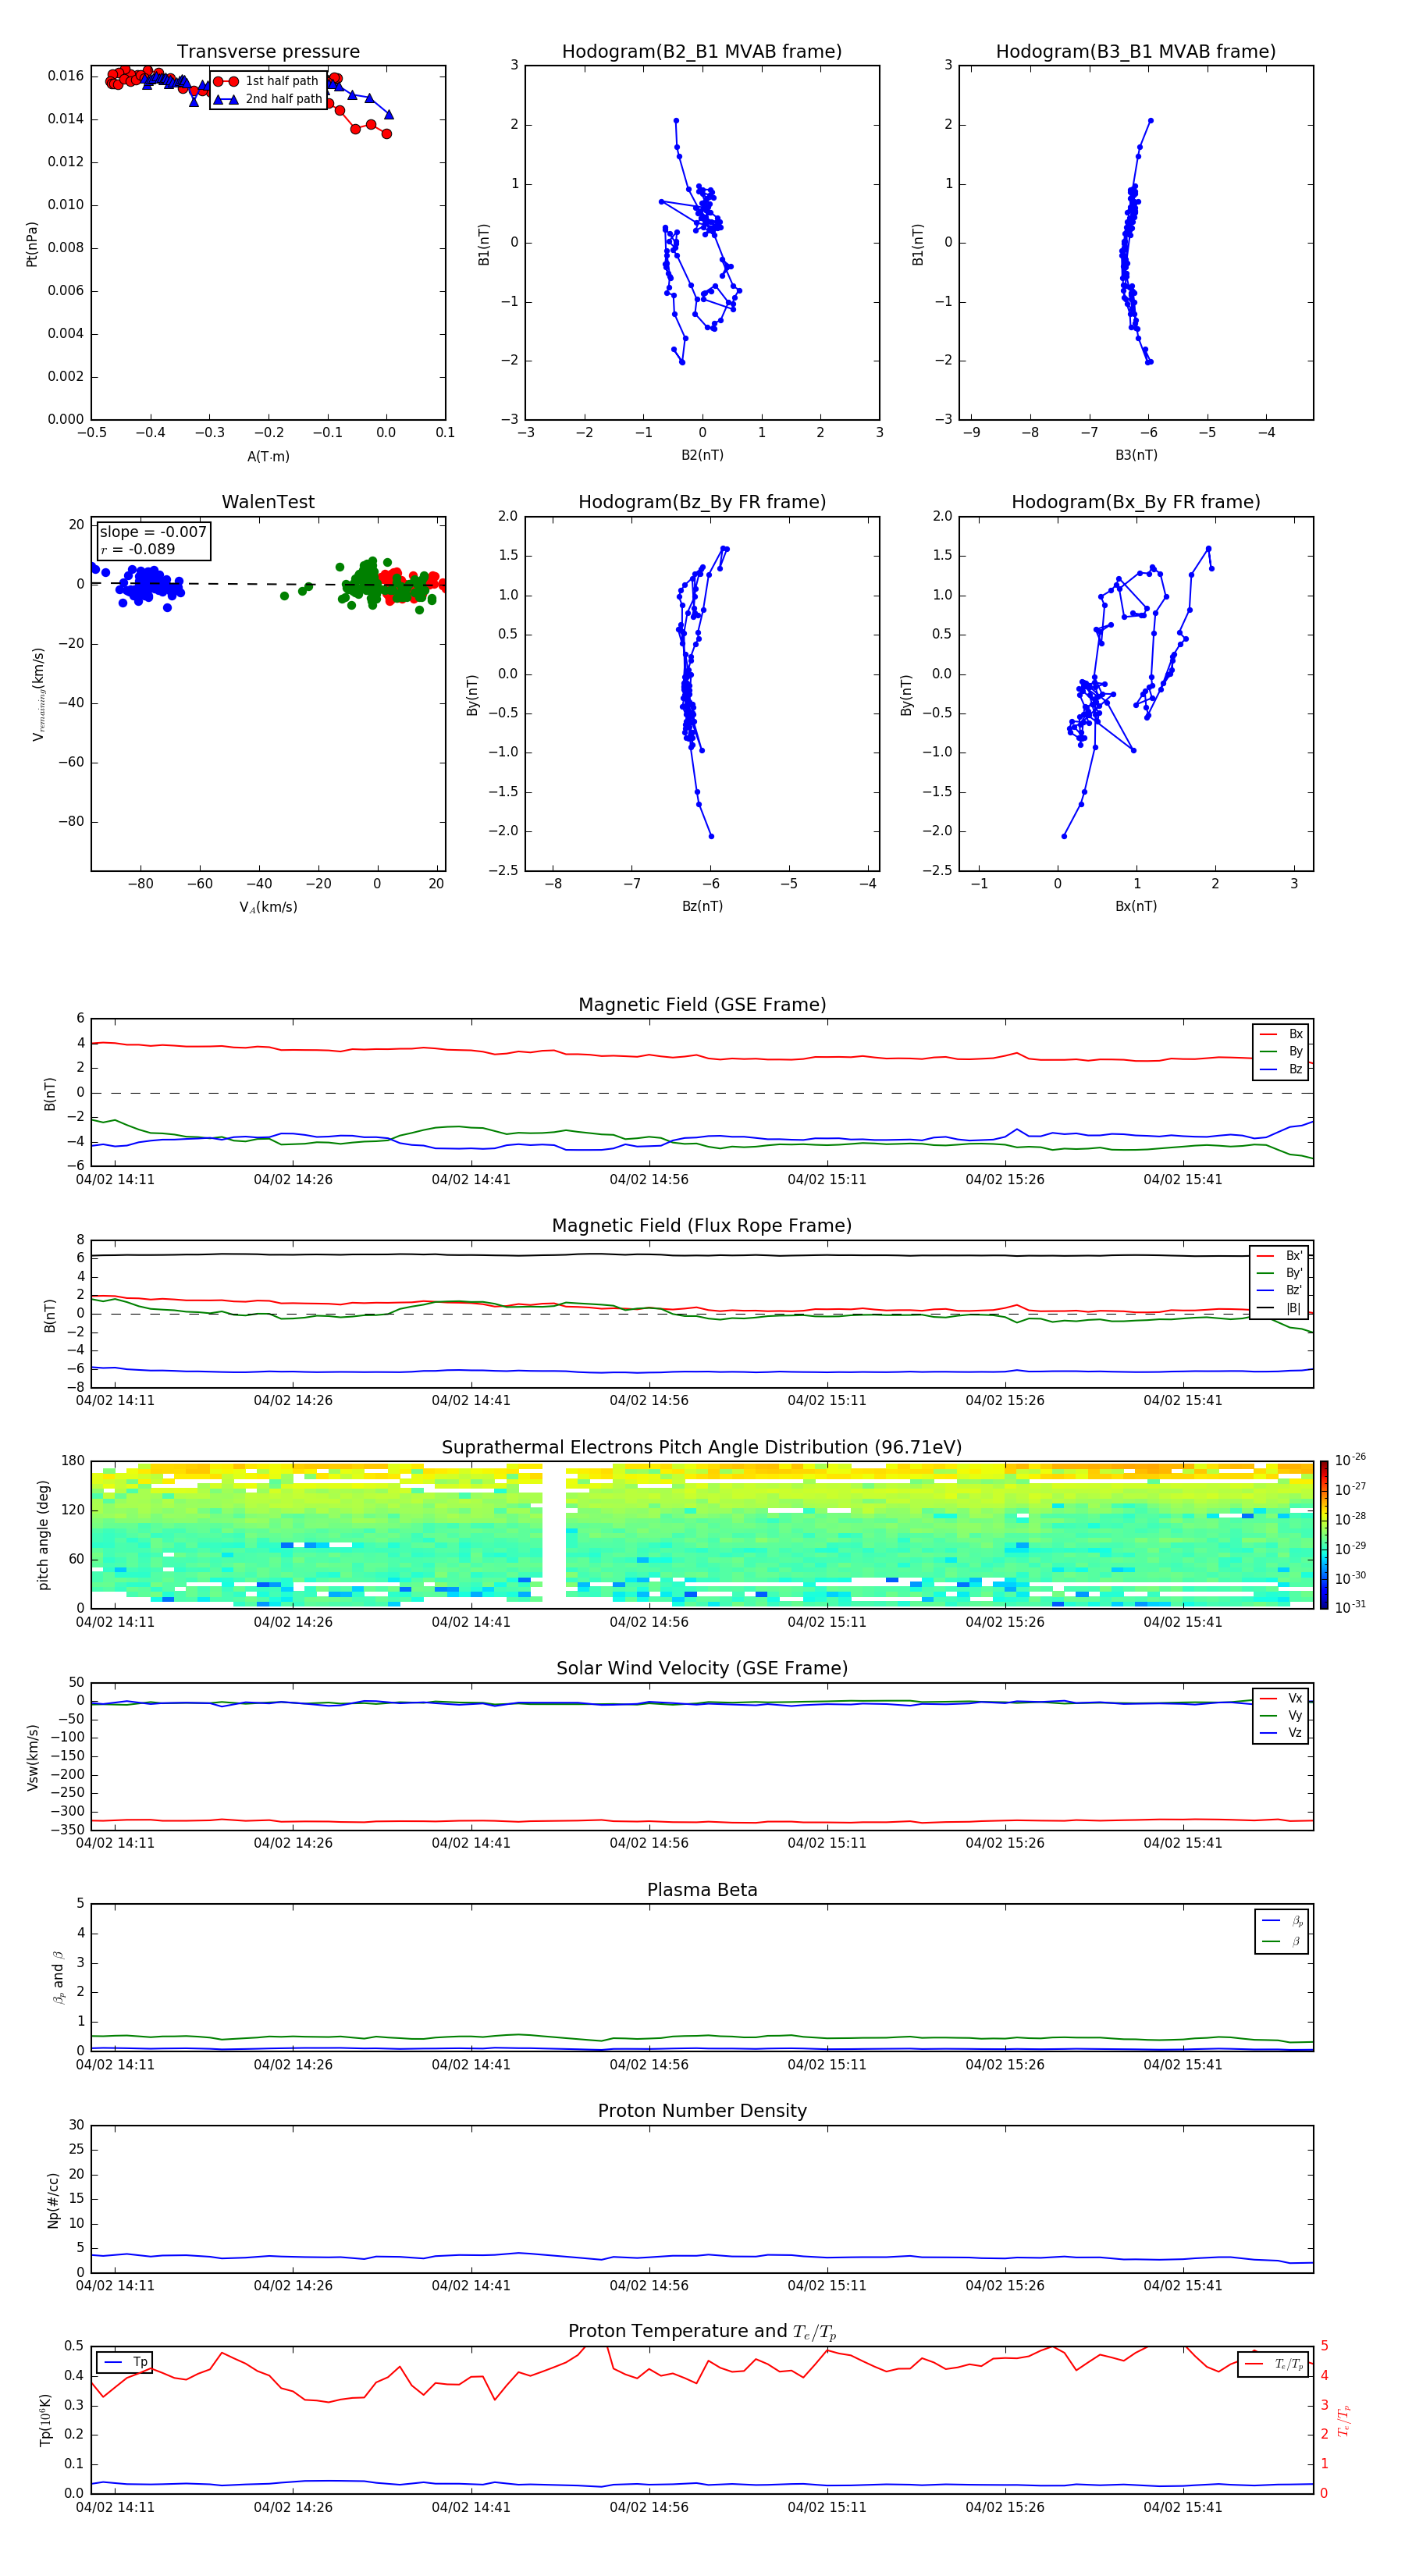
Task: Click the Magnetic Field (Flux Rope Frame) title
Action: (x=702, y=1226)
